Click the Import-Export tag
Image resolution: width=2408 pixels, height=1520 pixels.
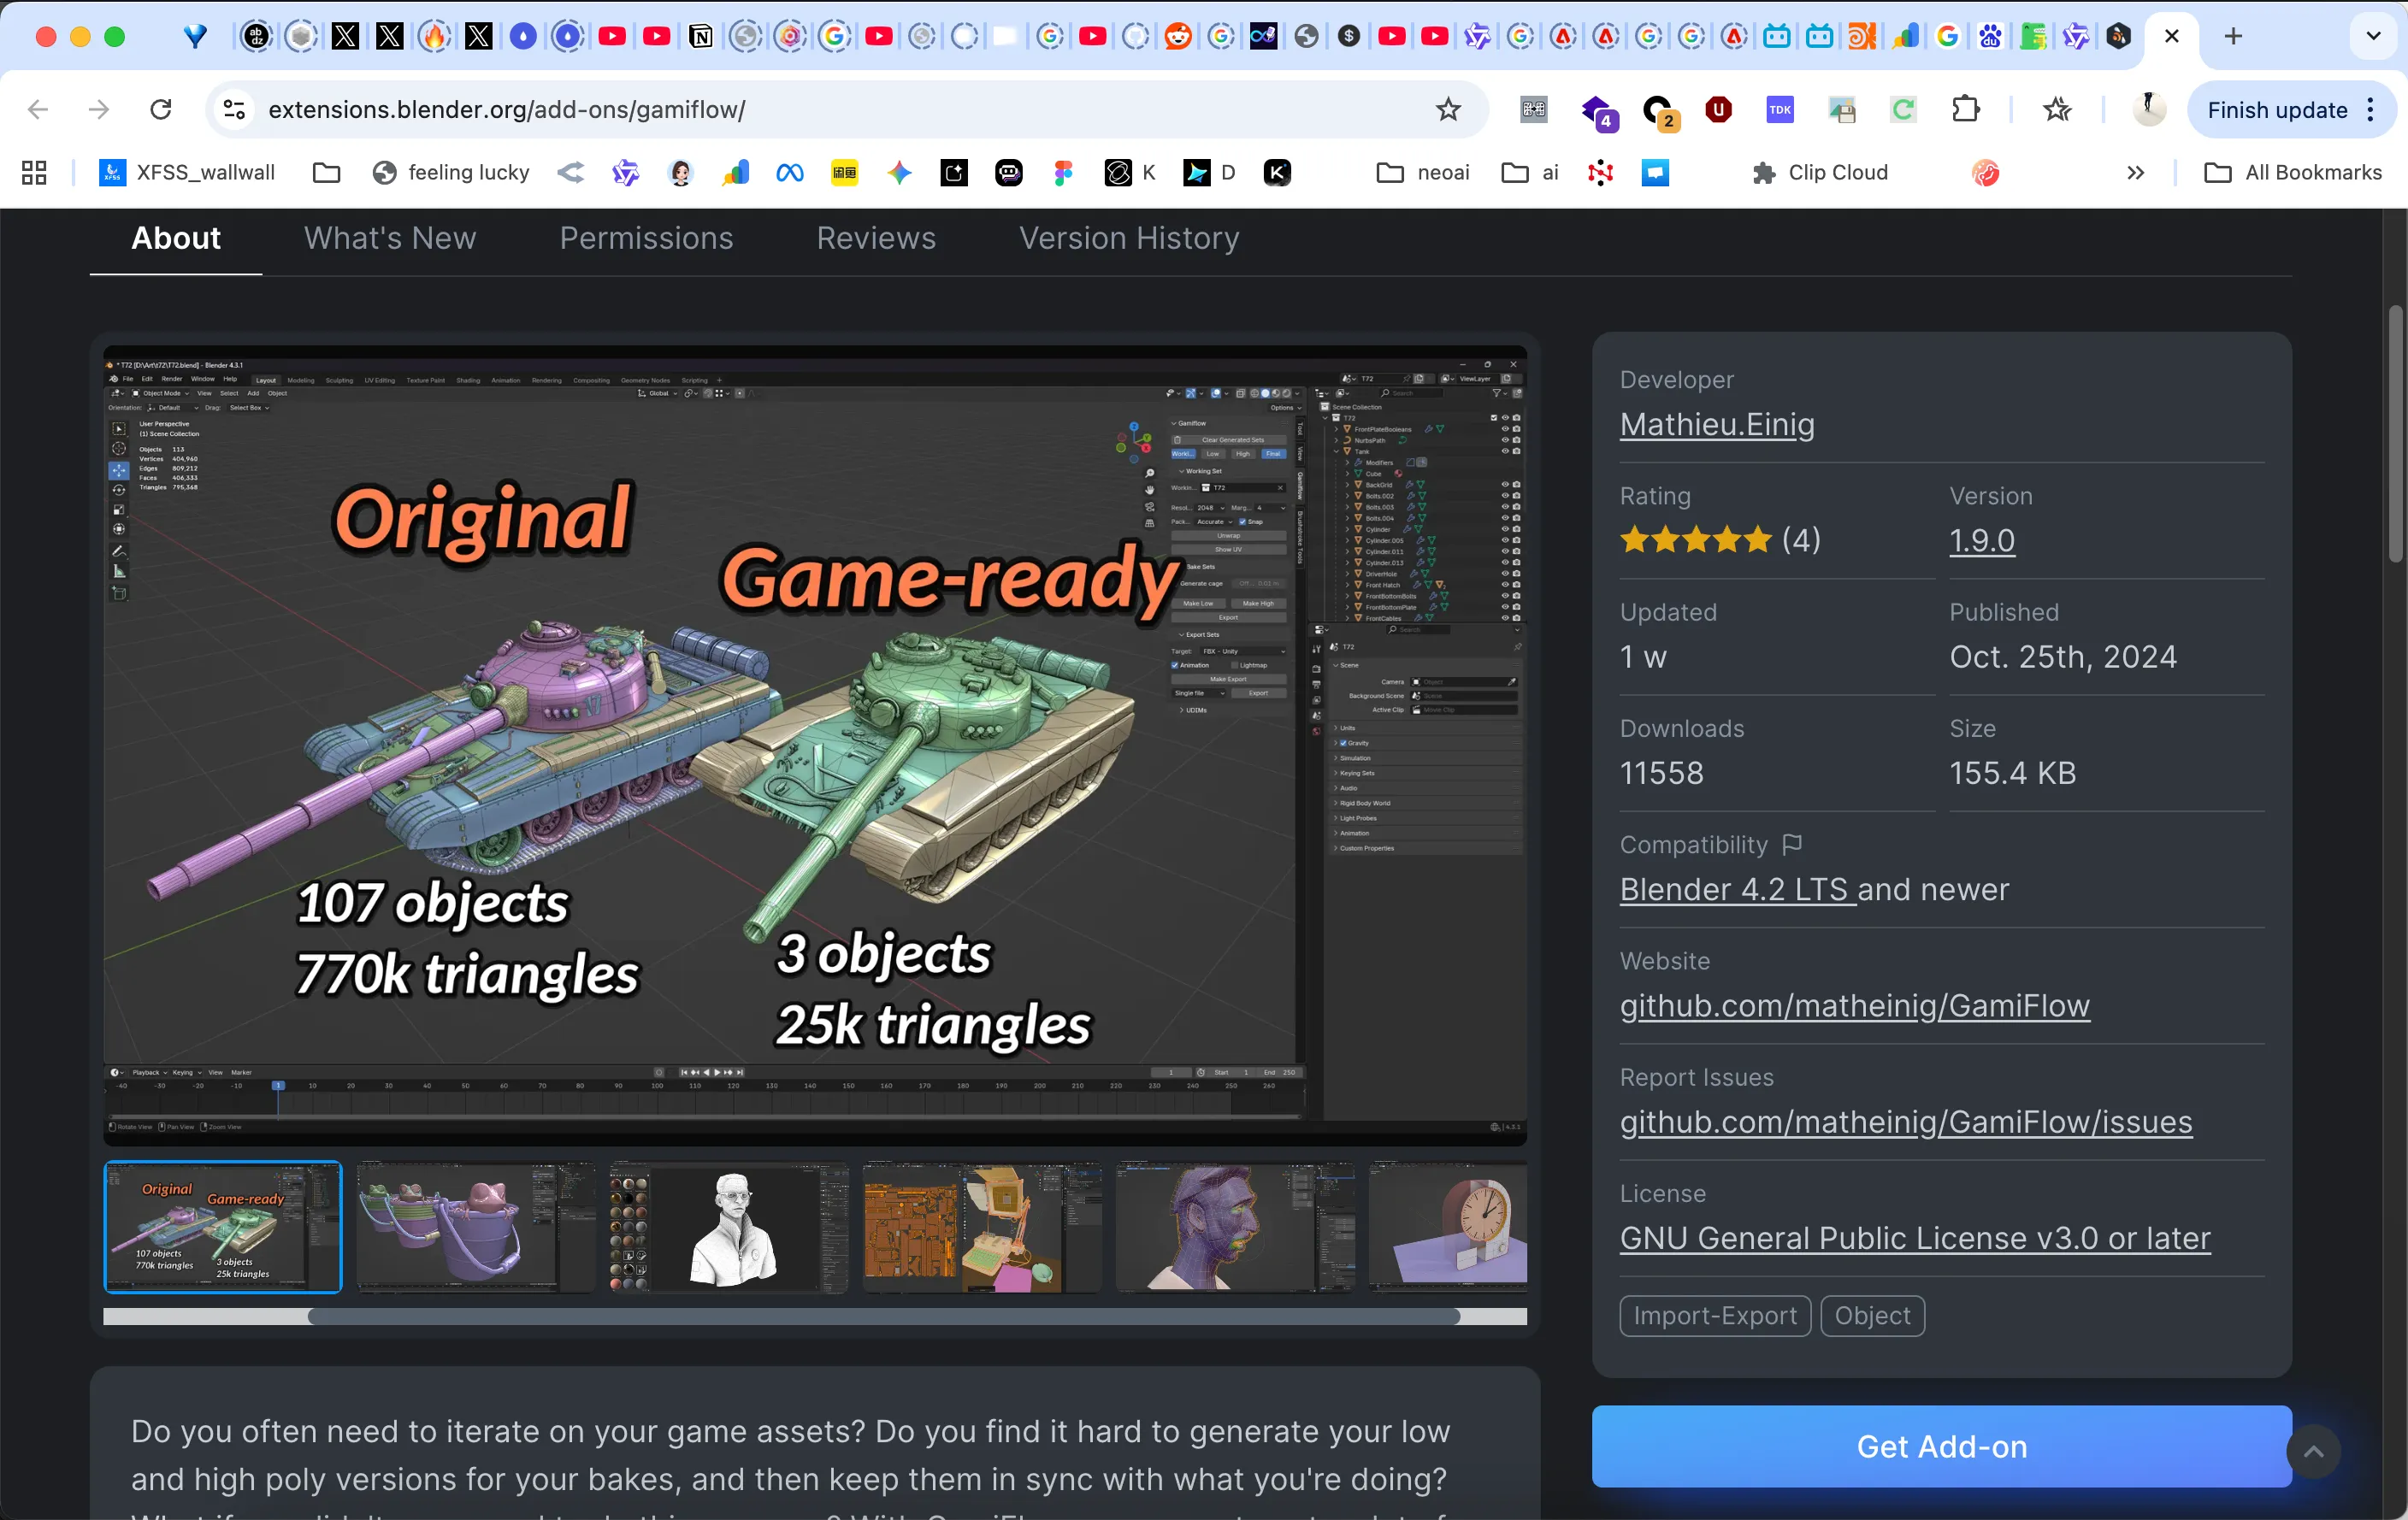click(1714, 1315)
